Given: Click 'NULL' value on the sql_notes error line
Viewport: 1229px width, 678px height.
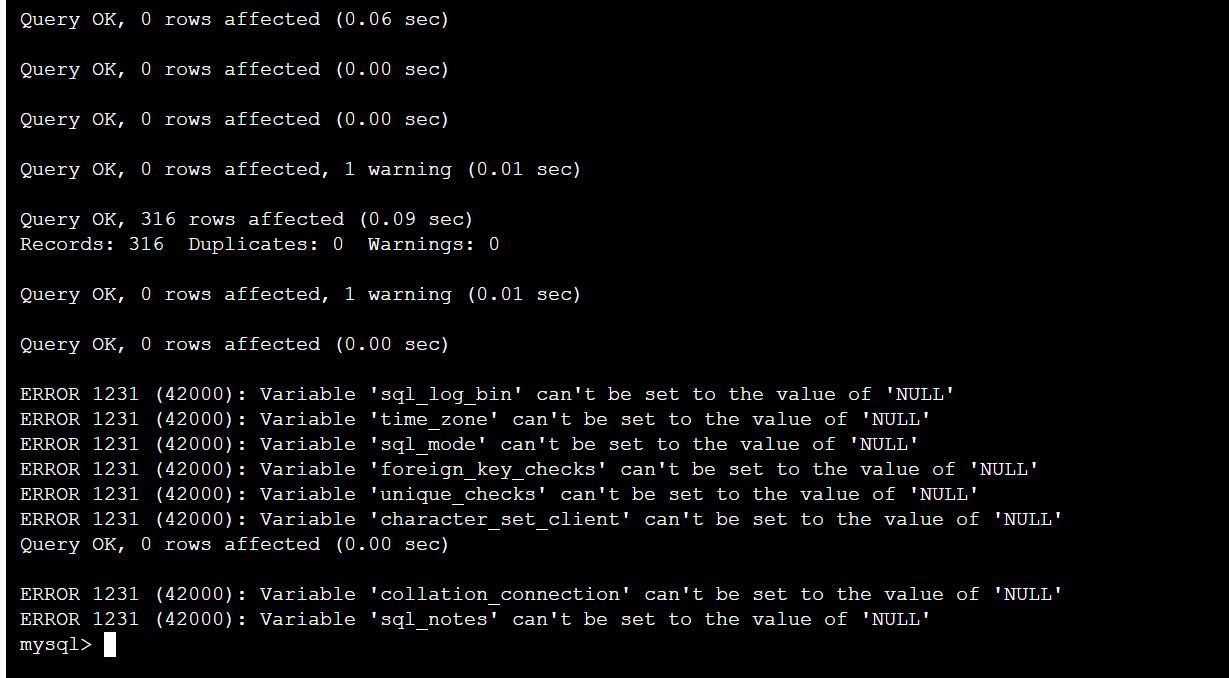Looking at the screenshot, I should pos(896,619).
